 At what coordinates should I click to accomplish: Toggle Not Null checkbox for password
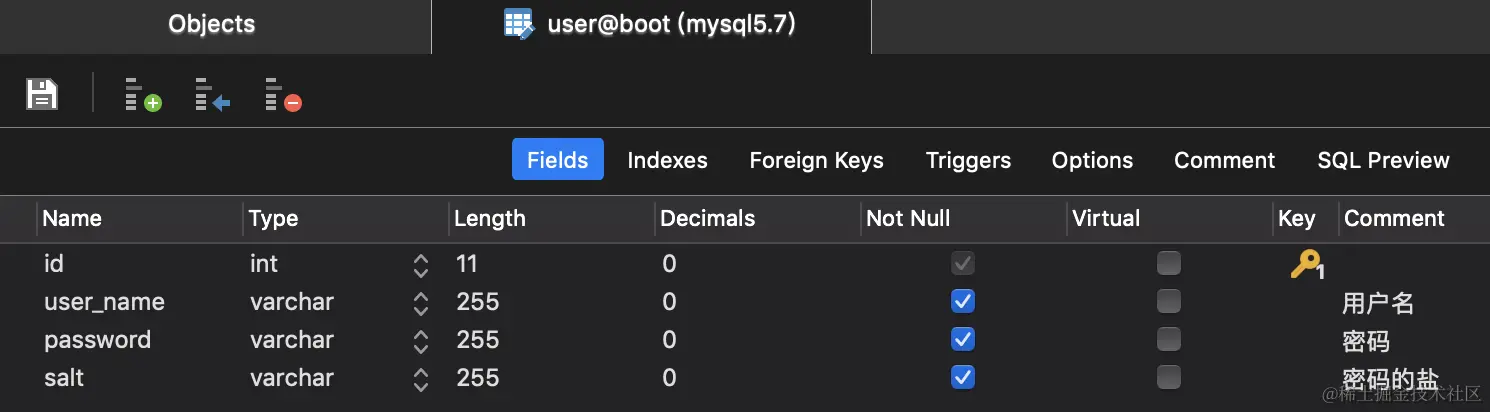pos(963,340)
